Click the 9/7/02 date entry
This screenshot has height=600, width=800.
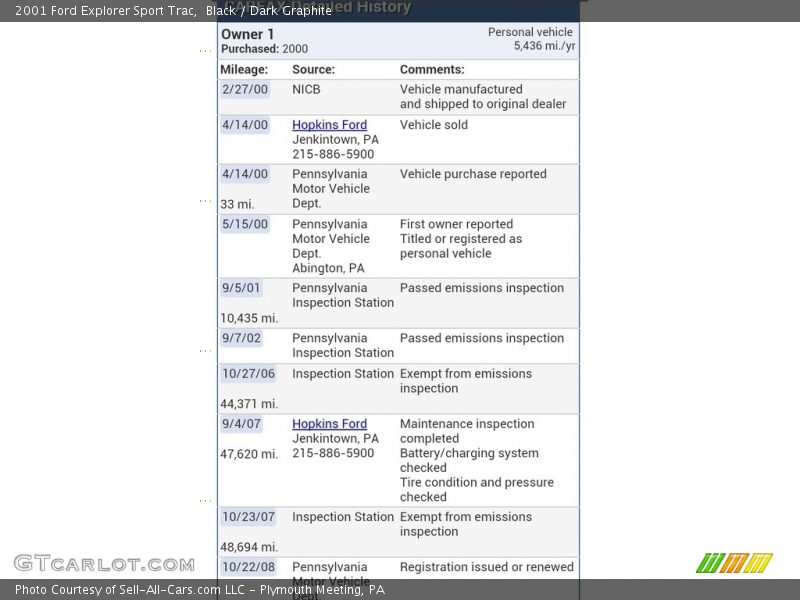click(240, 338)
